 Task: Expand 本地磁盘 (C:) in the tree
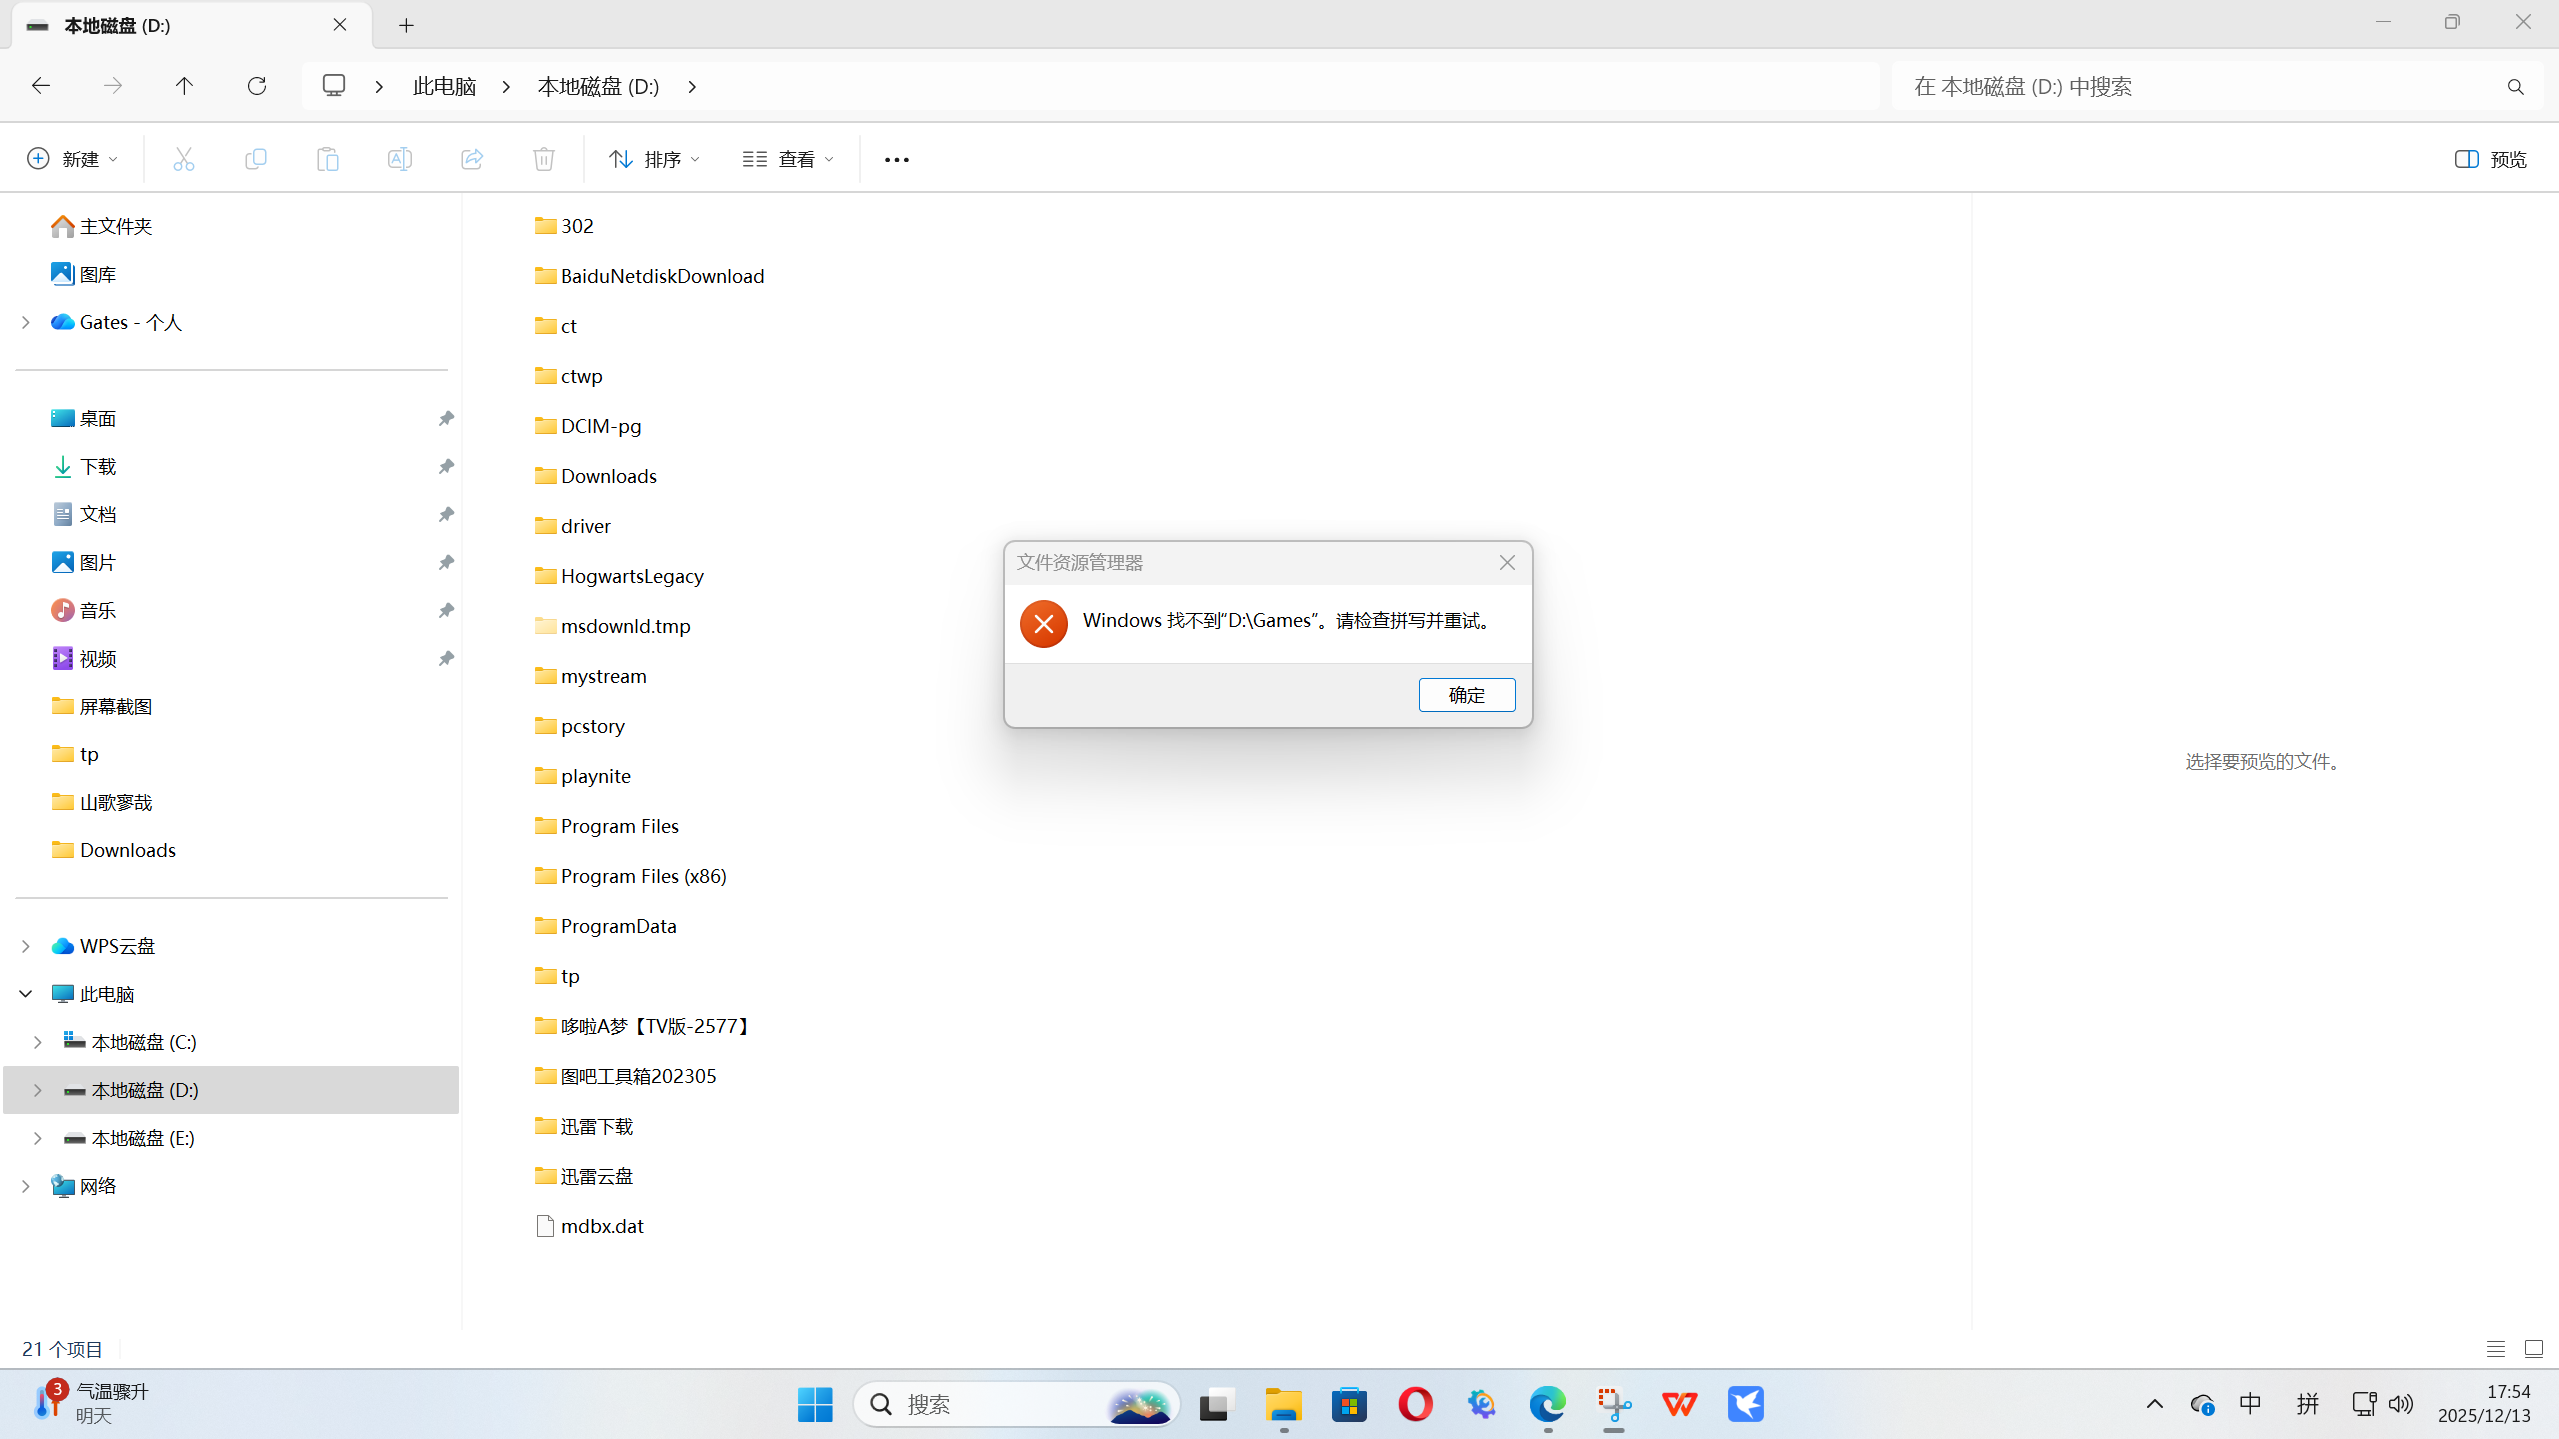coord(38,1041)
